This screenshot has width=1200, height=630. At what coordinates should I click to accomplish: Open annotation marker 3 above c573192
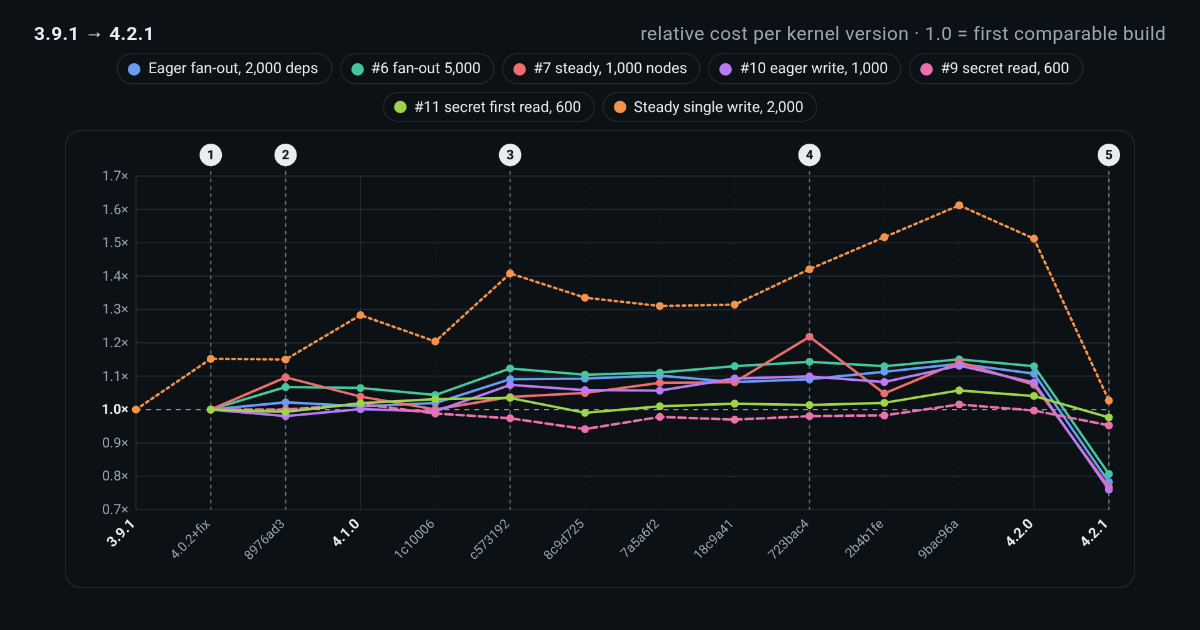tap(510, 155)
